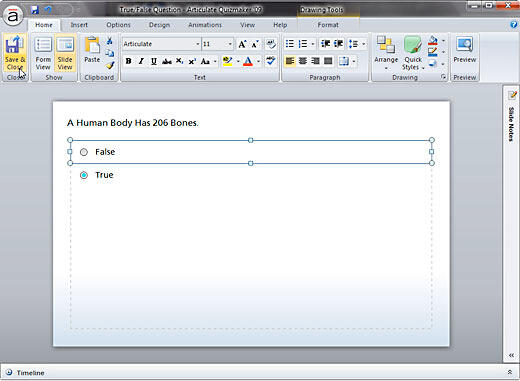520x381 pixels.
Task: Toggle Slide View display
Action: tap(65, 53)
